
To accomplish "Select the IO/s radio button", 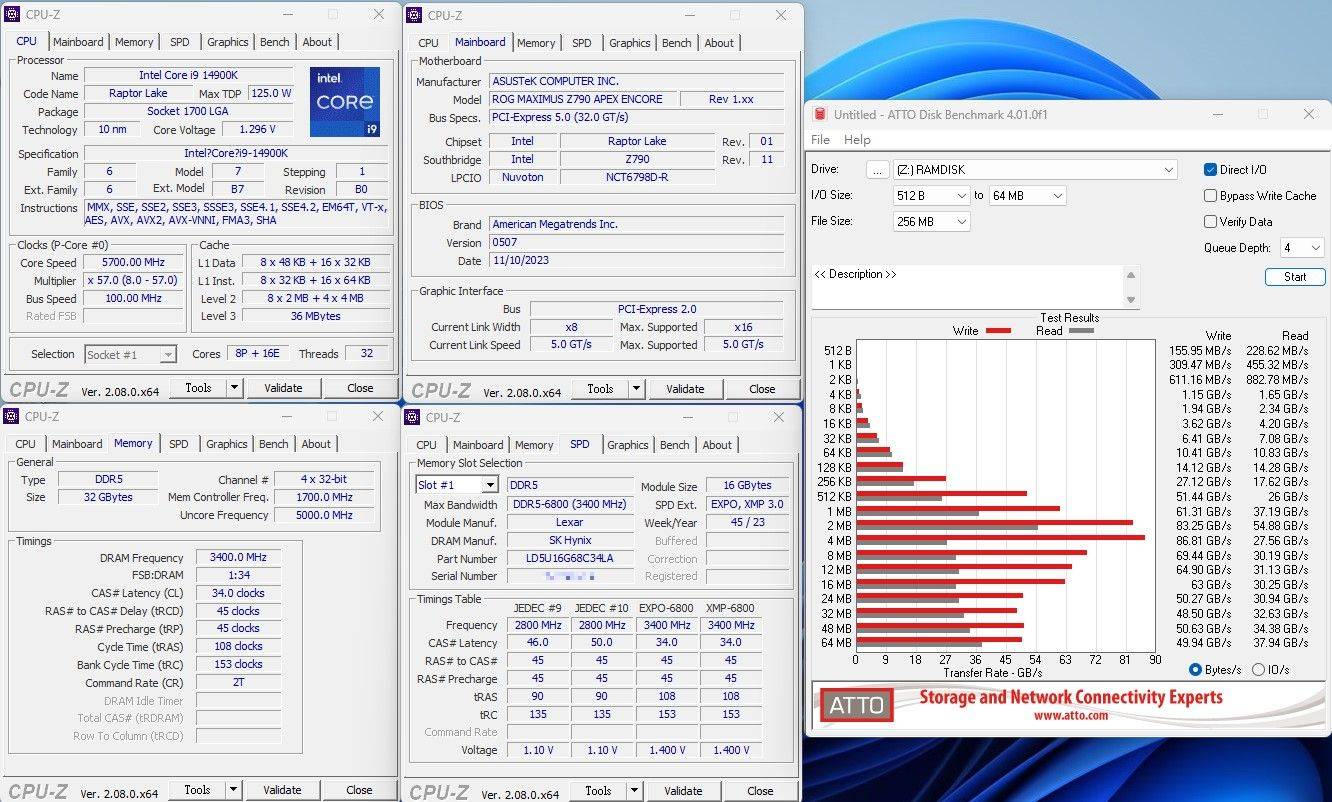I will (x=1258, y=670).
